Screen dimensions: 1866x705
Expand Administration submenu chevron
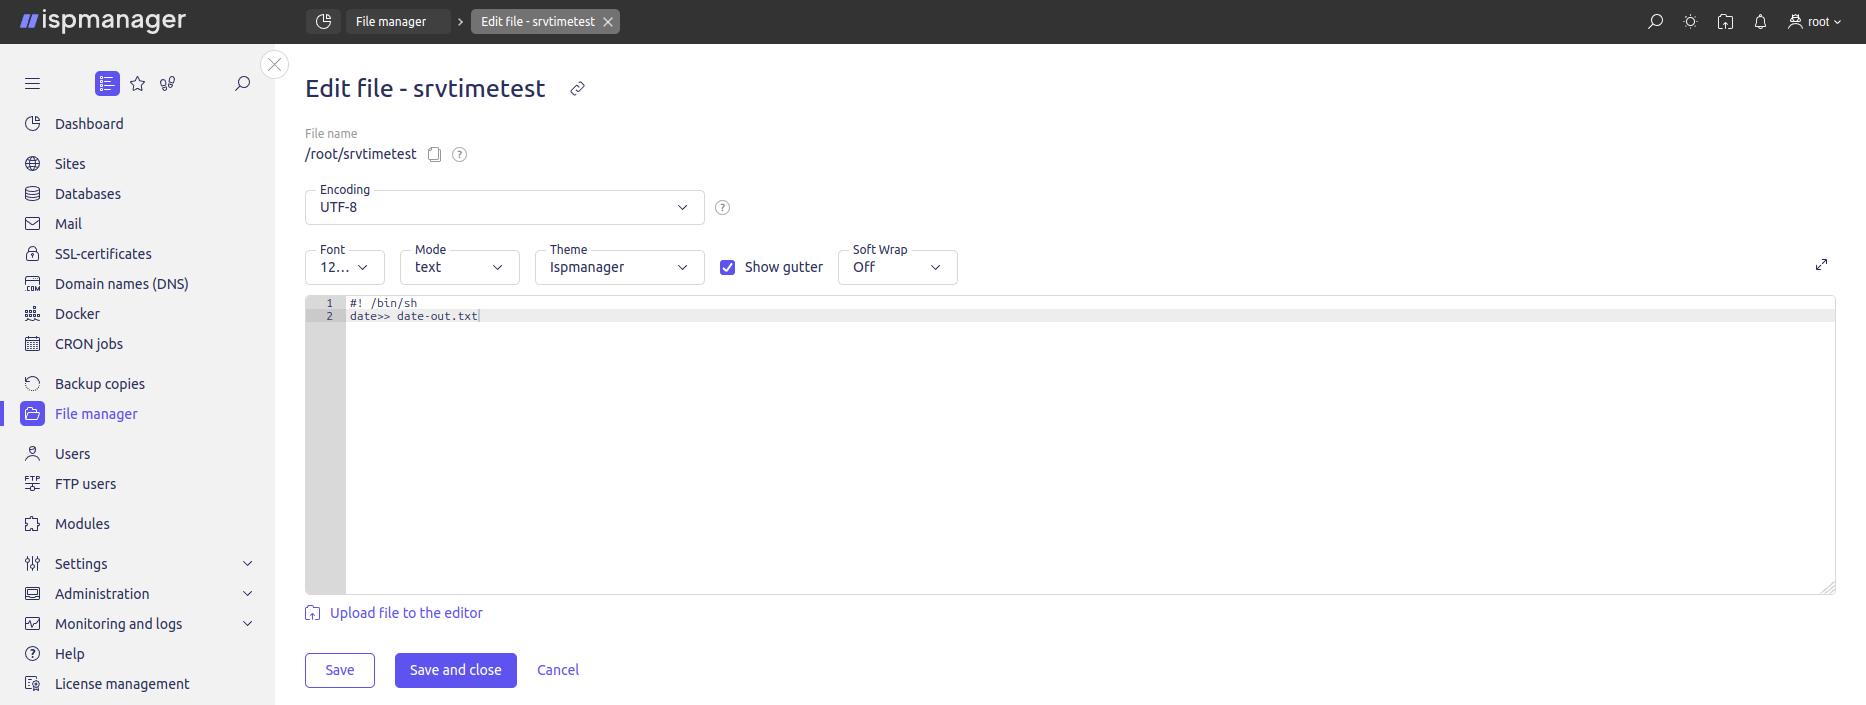coord(248,594)
